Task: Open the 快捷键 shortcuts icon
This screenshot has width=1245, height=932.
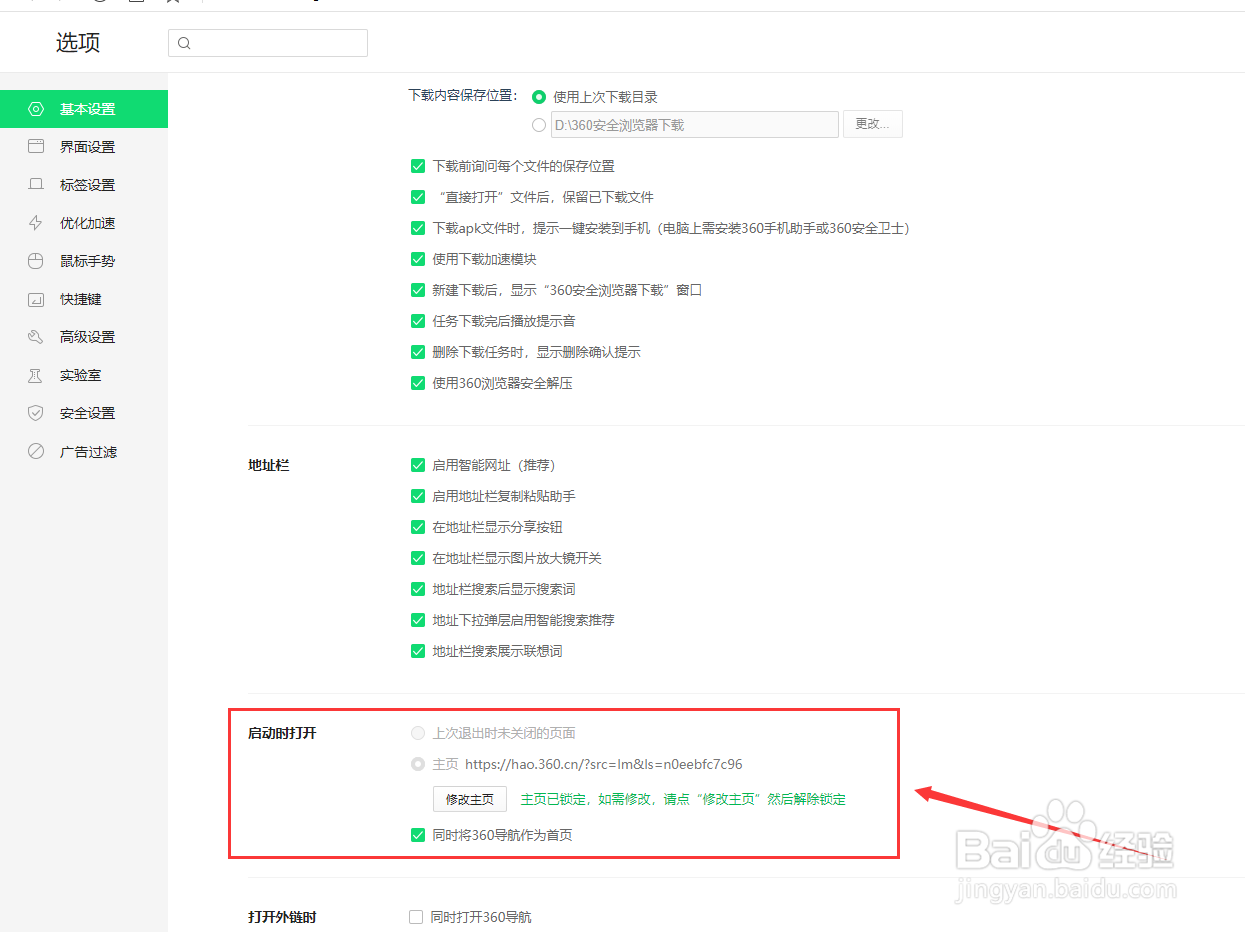Action: pyautogui.click(x=36, y=298)
